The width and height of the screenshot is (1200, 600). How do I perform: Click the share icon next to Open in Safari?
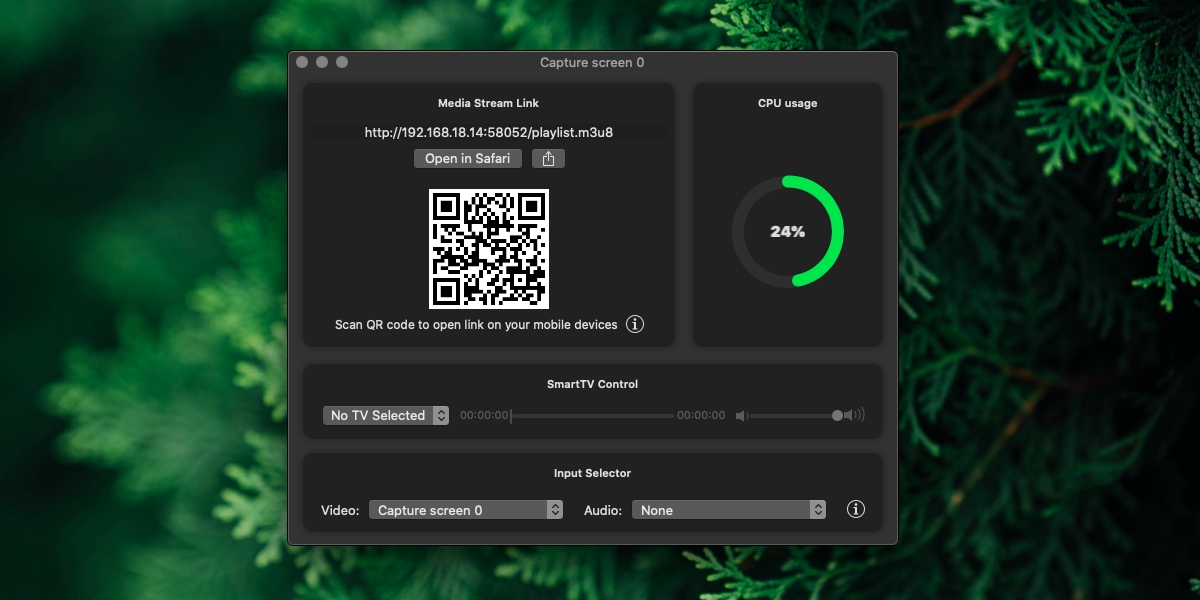[x=548, y=158]
